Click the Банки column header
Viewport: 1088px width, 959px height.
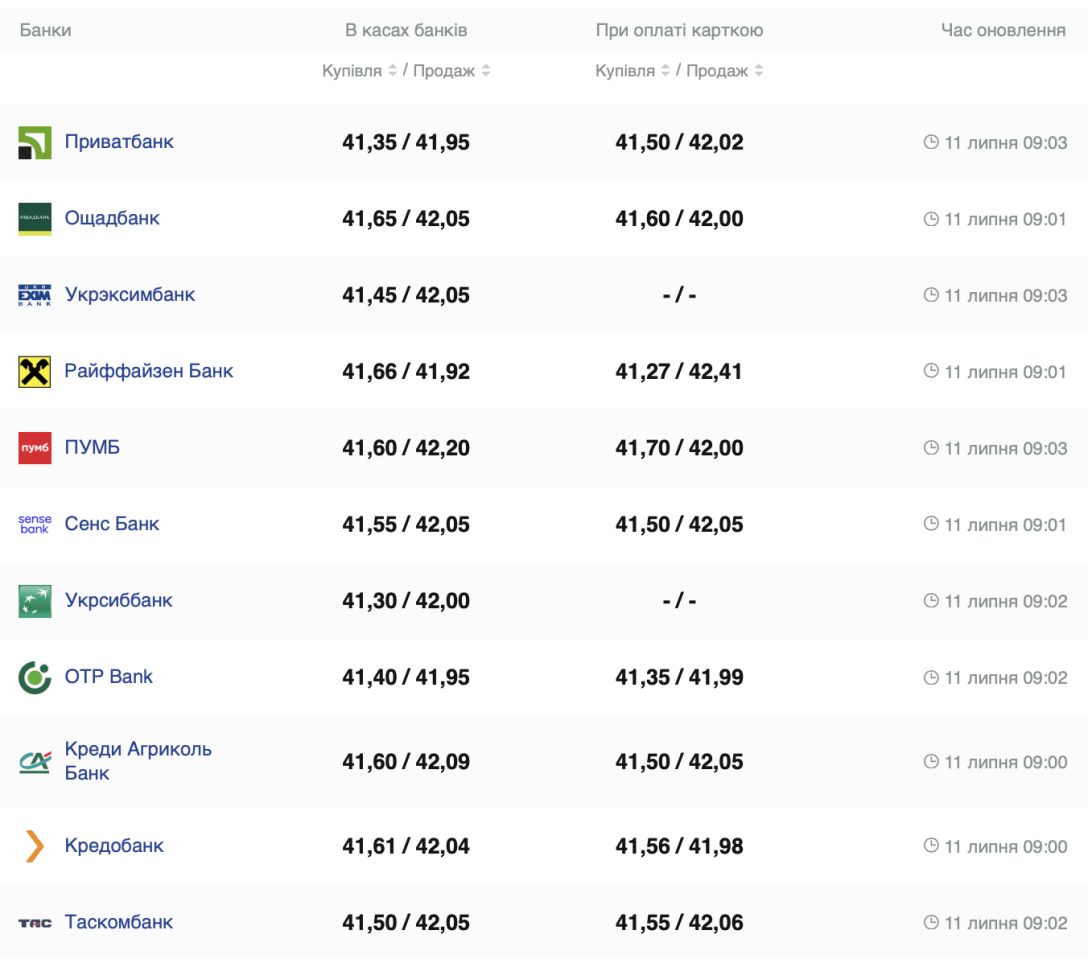coord(45,30)
